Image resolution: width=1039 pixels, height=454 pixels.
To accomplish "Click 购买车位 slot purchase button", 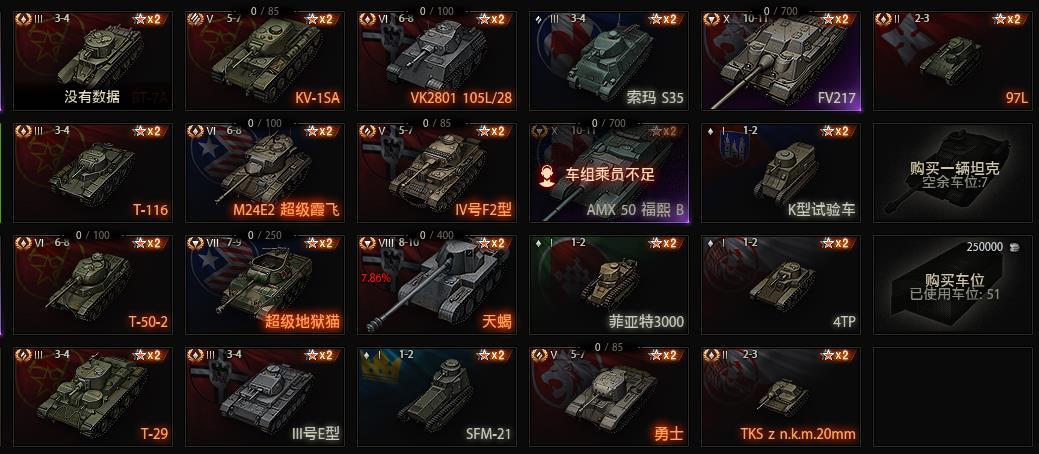I will click(953, 284).
